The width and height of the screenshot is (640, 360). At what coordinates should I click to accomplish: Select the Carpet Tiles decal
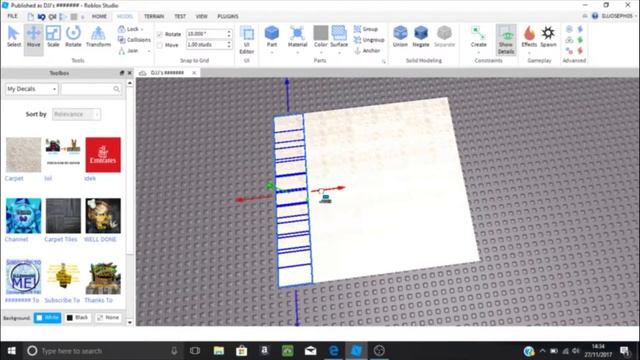(63, 216)
